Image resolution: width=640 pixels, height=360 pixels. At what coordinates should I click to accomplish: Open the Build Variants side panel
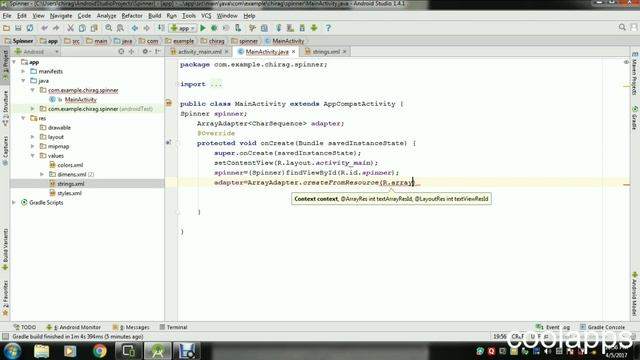[x=5, y=249]
